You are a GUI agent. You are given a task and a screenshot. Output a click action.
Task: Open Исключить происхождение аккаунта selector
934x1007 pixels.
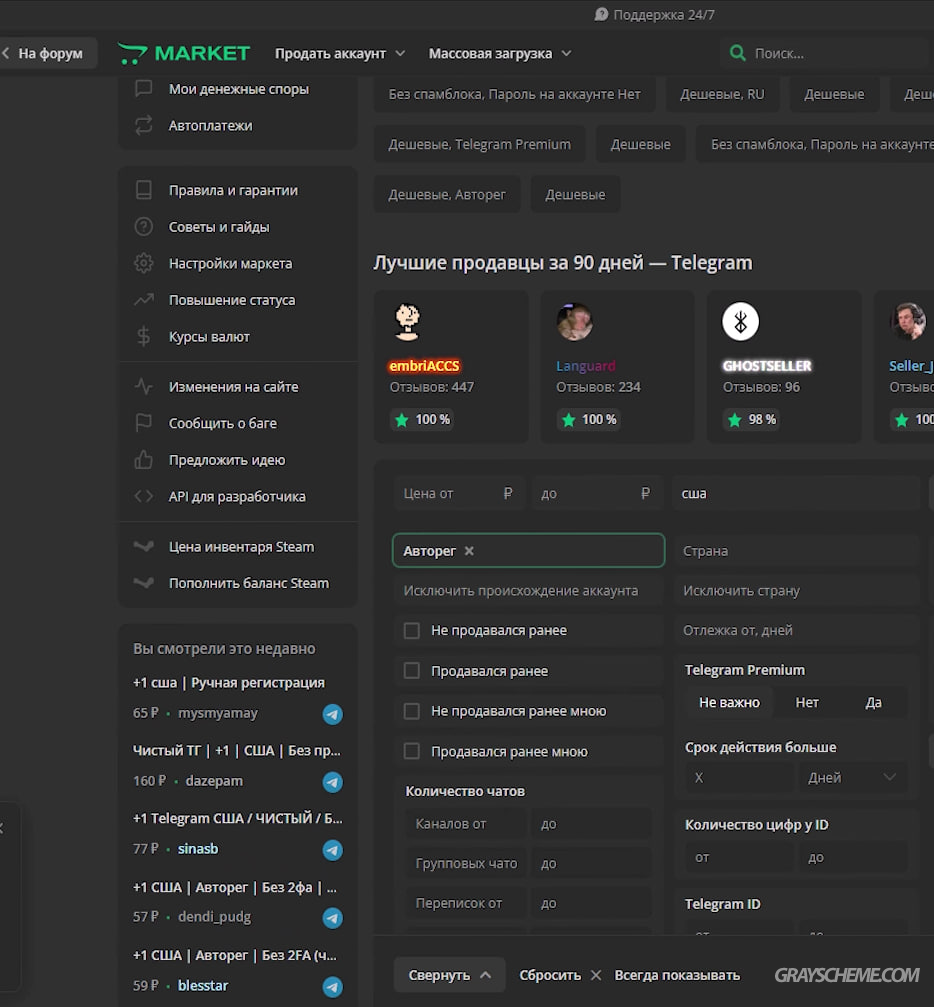(x=529, y=591)
